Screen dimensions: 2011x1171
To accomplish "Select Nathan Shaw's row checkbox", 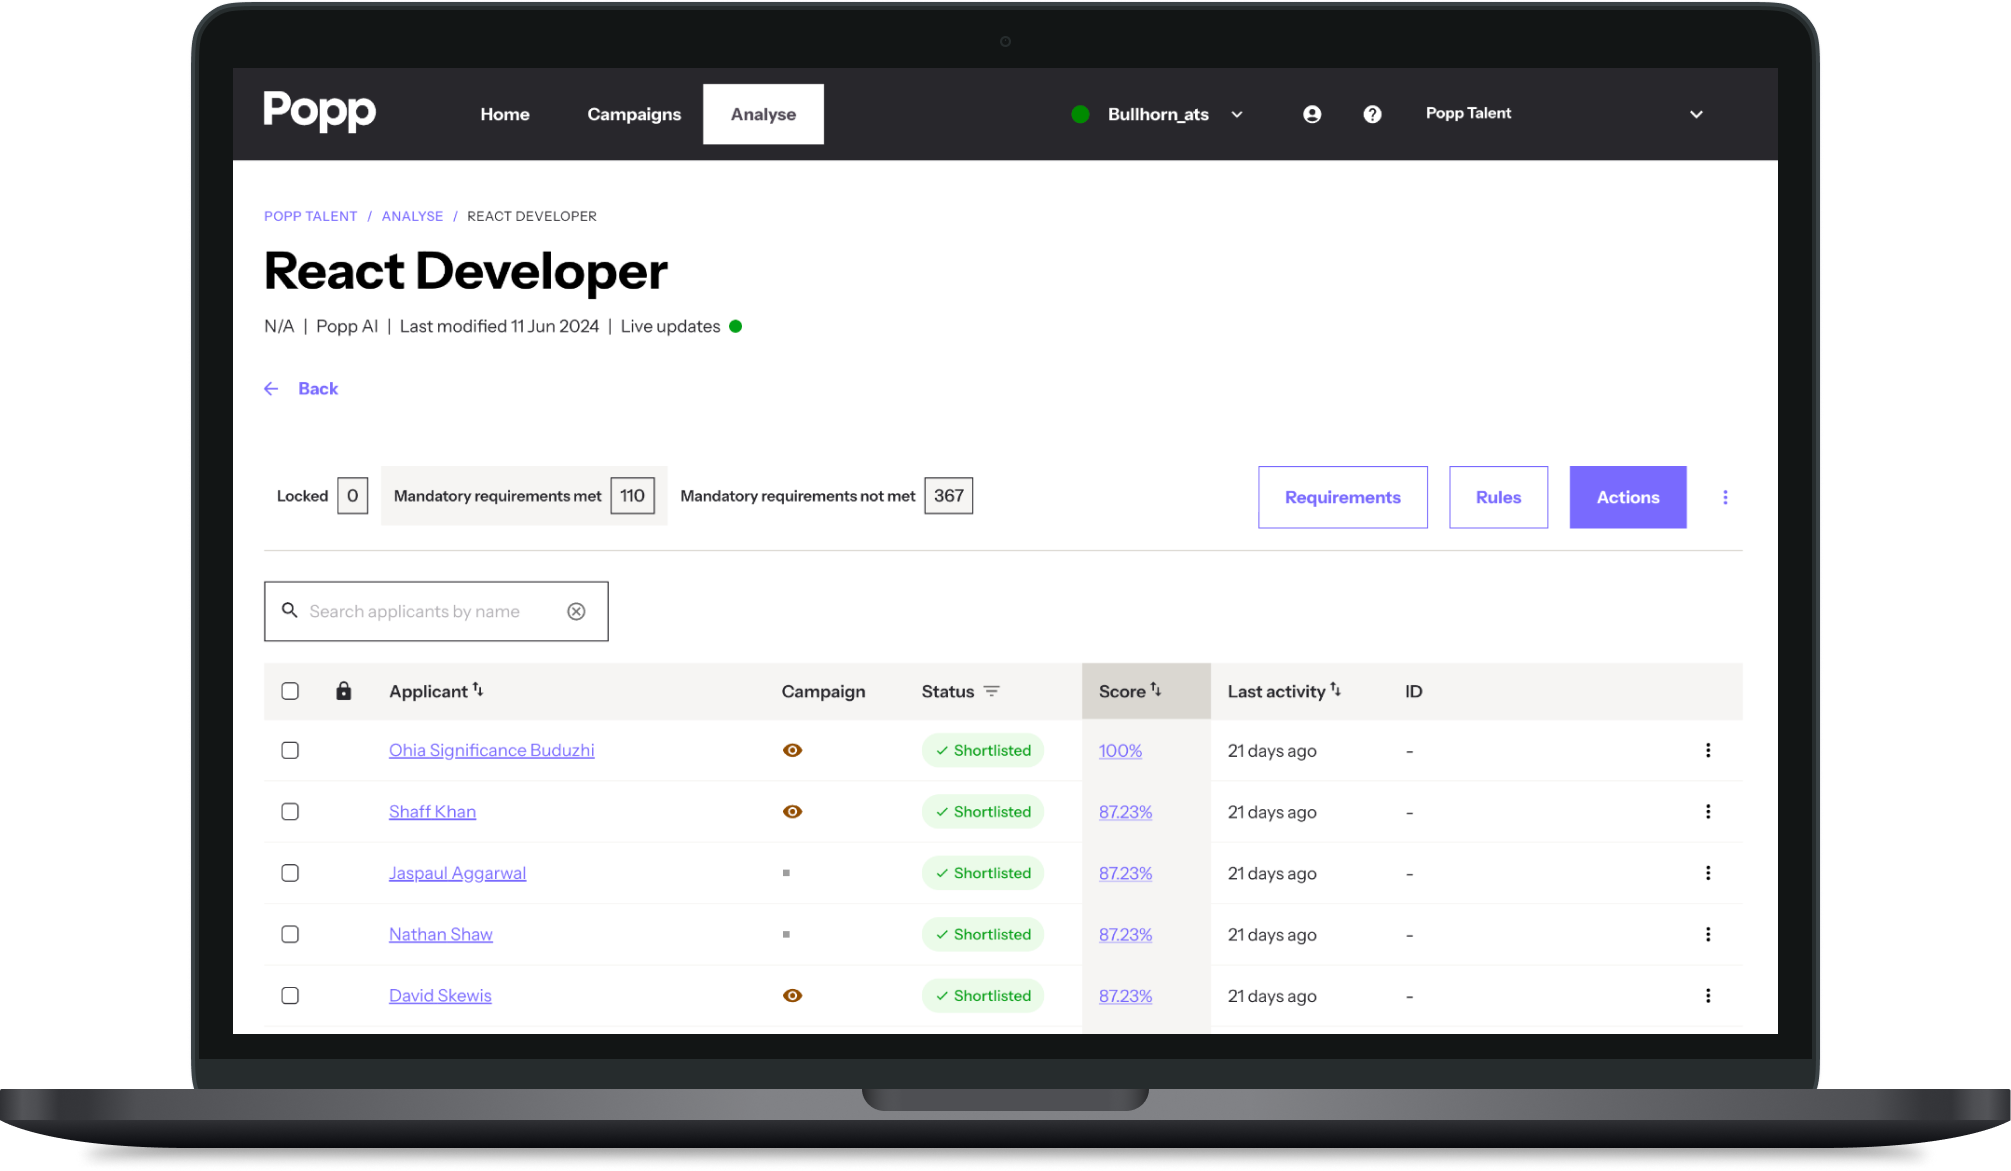I will coord(290,934).
